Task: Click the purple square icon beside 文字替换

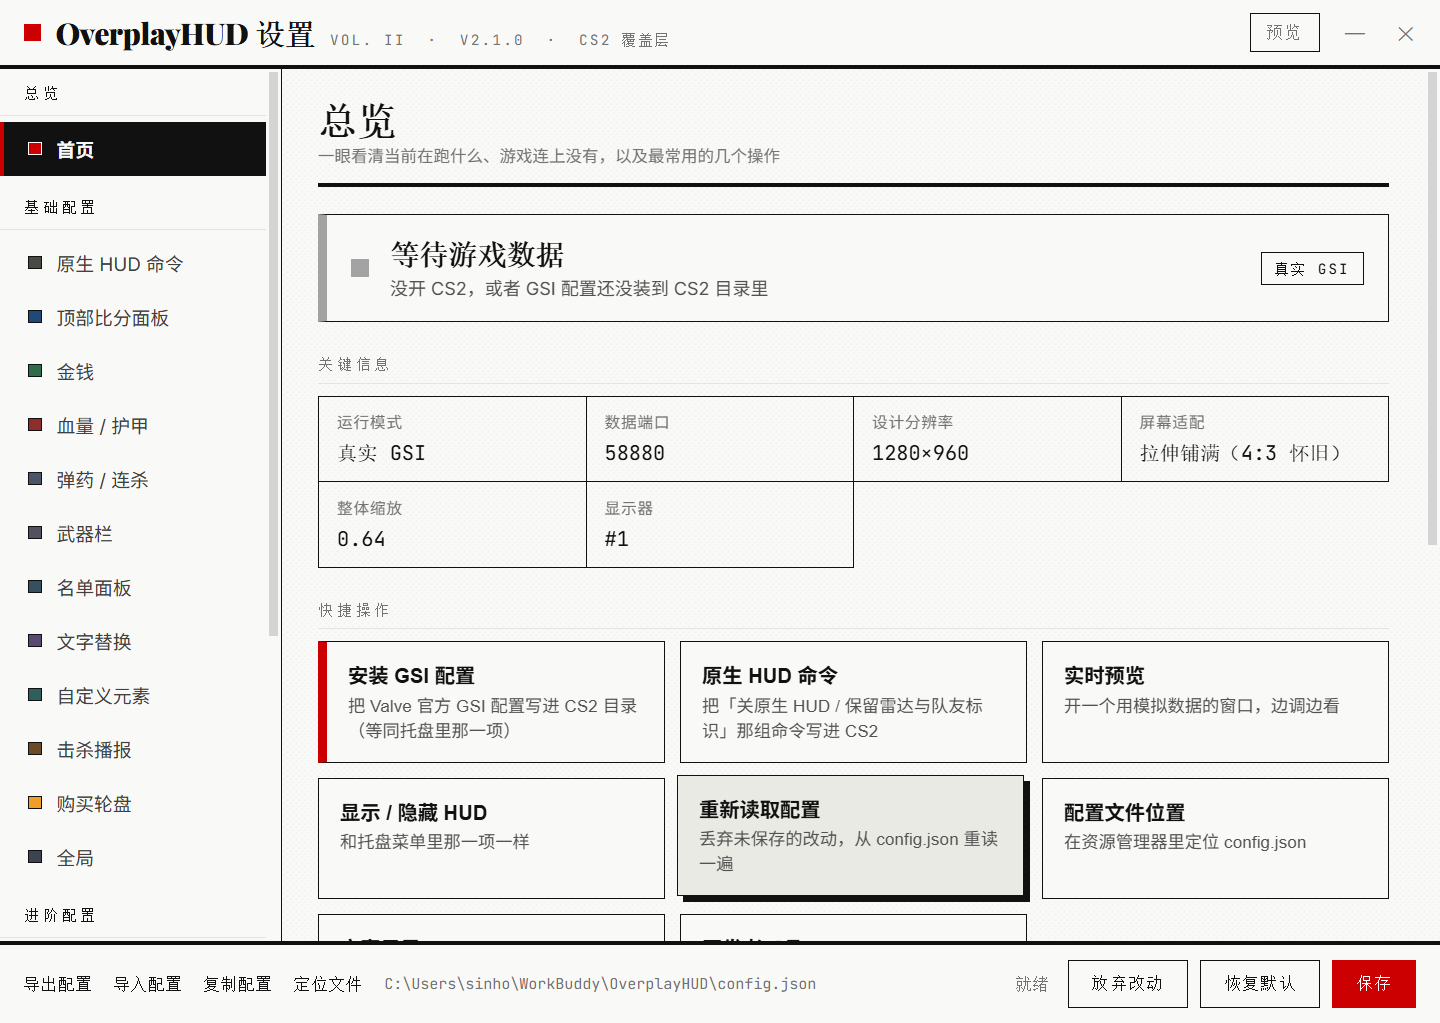Action: coord(35,641)
